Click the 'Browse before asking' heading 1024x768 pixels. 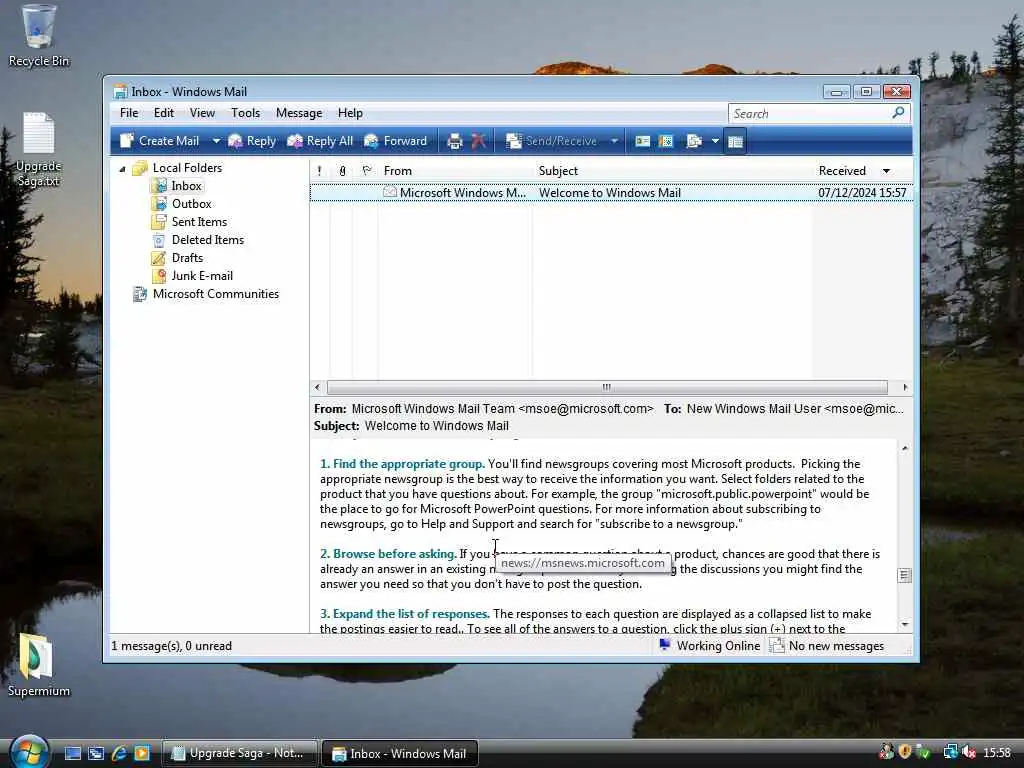pos(389,554)
